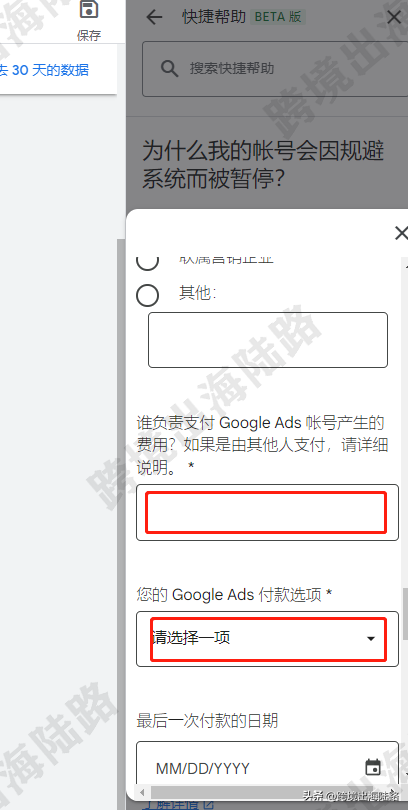This screenshot has width=408, height=810.
Task: Click the BETA 版 badge
Action: pos(278,17)
